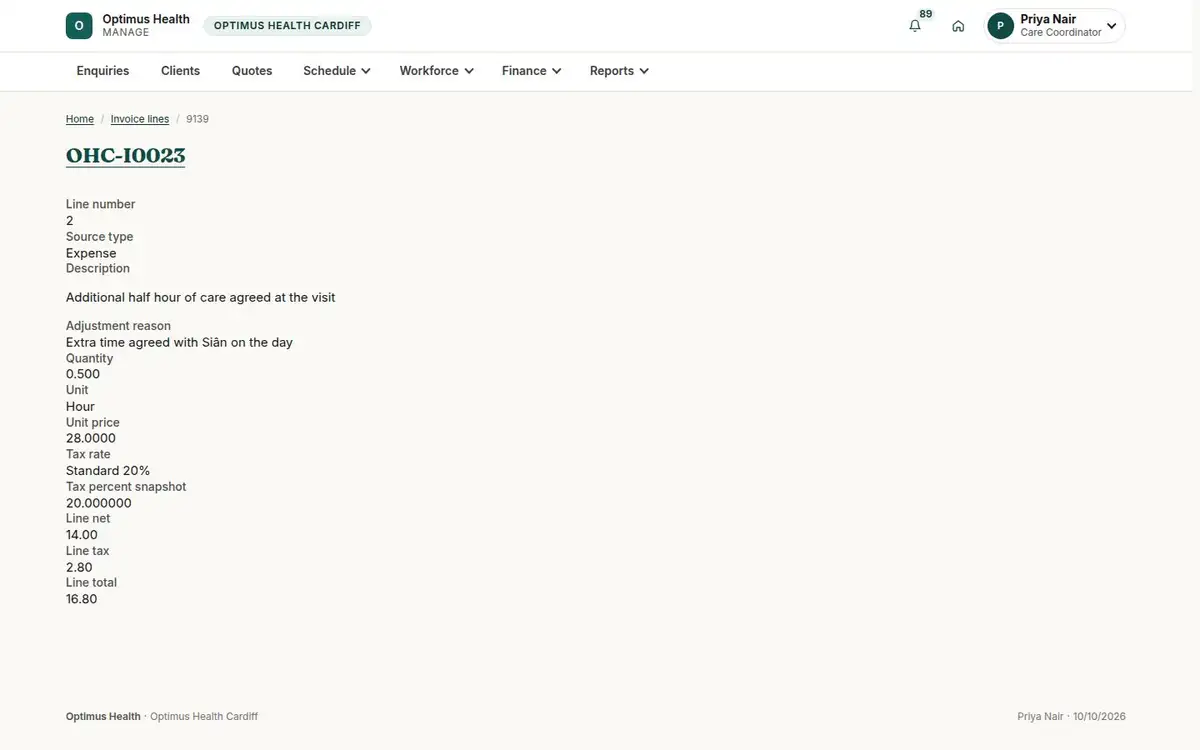Expand the Reports dropdown menu
This screenshot has width=1200, height=750.
[619, 71]
